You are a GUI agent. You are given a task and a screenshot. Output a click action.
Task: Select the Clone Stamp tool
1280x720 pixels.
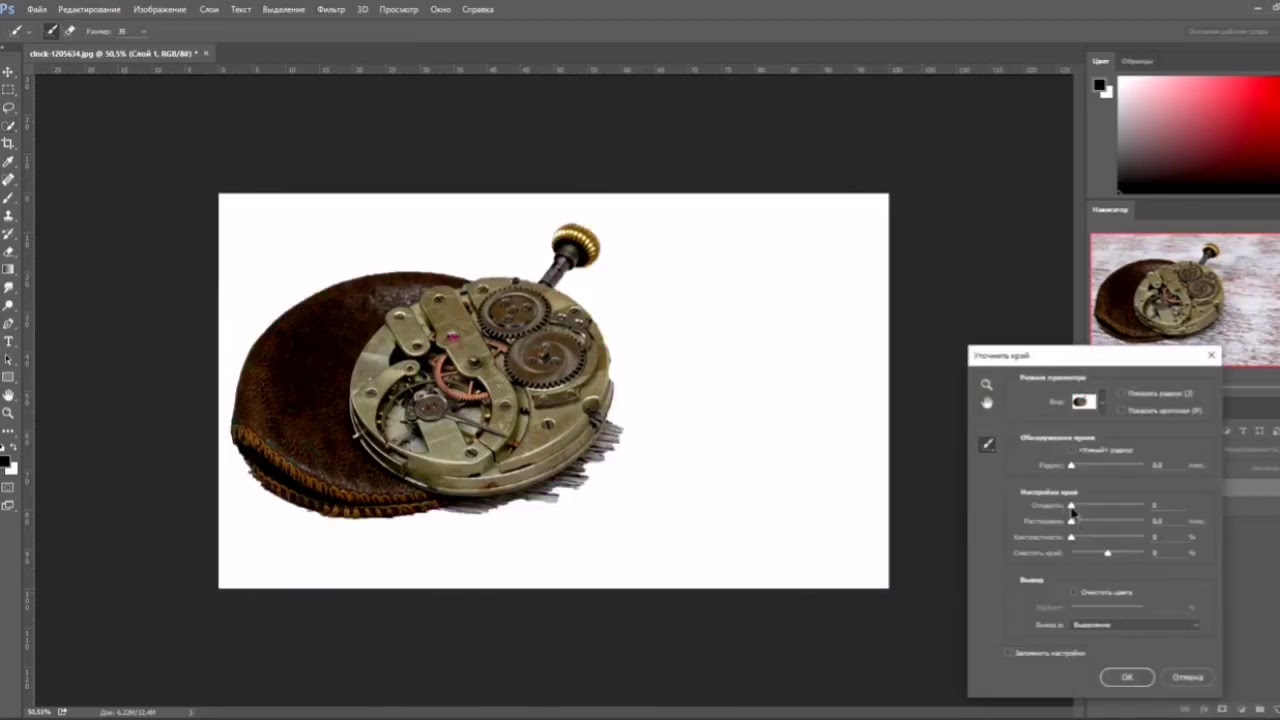pyautogui.click(x=8, y=216)
